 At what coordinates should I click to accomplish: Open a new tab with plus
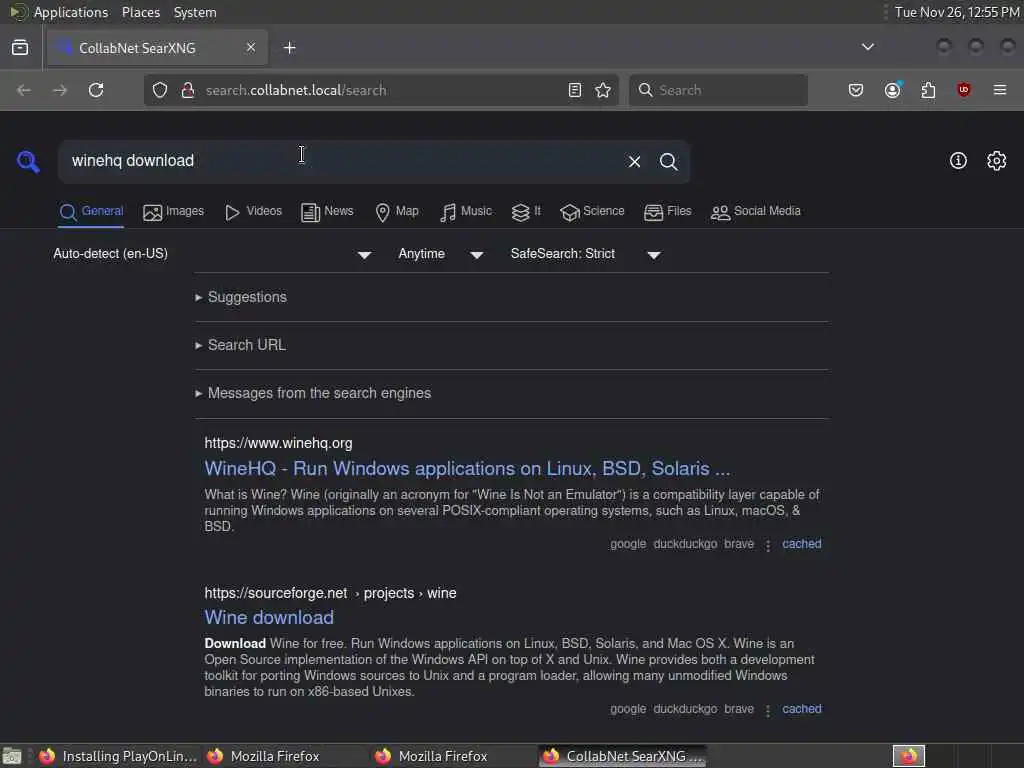290,48
